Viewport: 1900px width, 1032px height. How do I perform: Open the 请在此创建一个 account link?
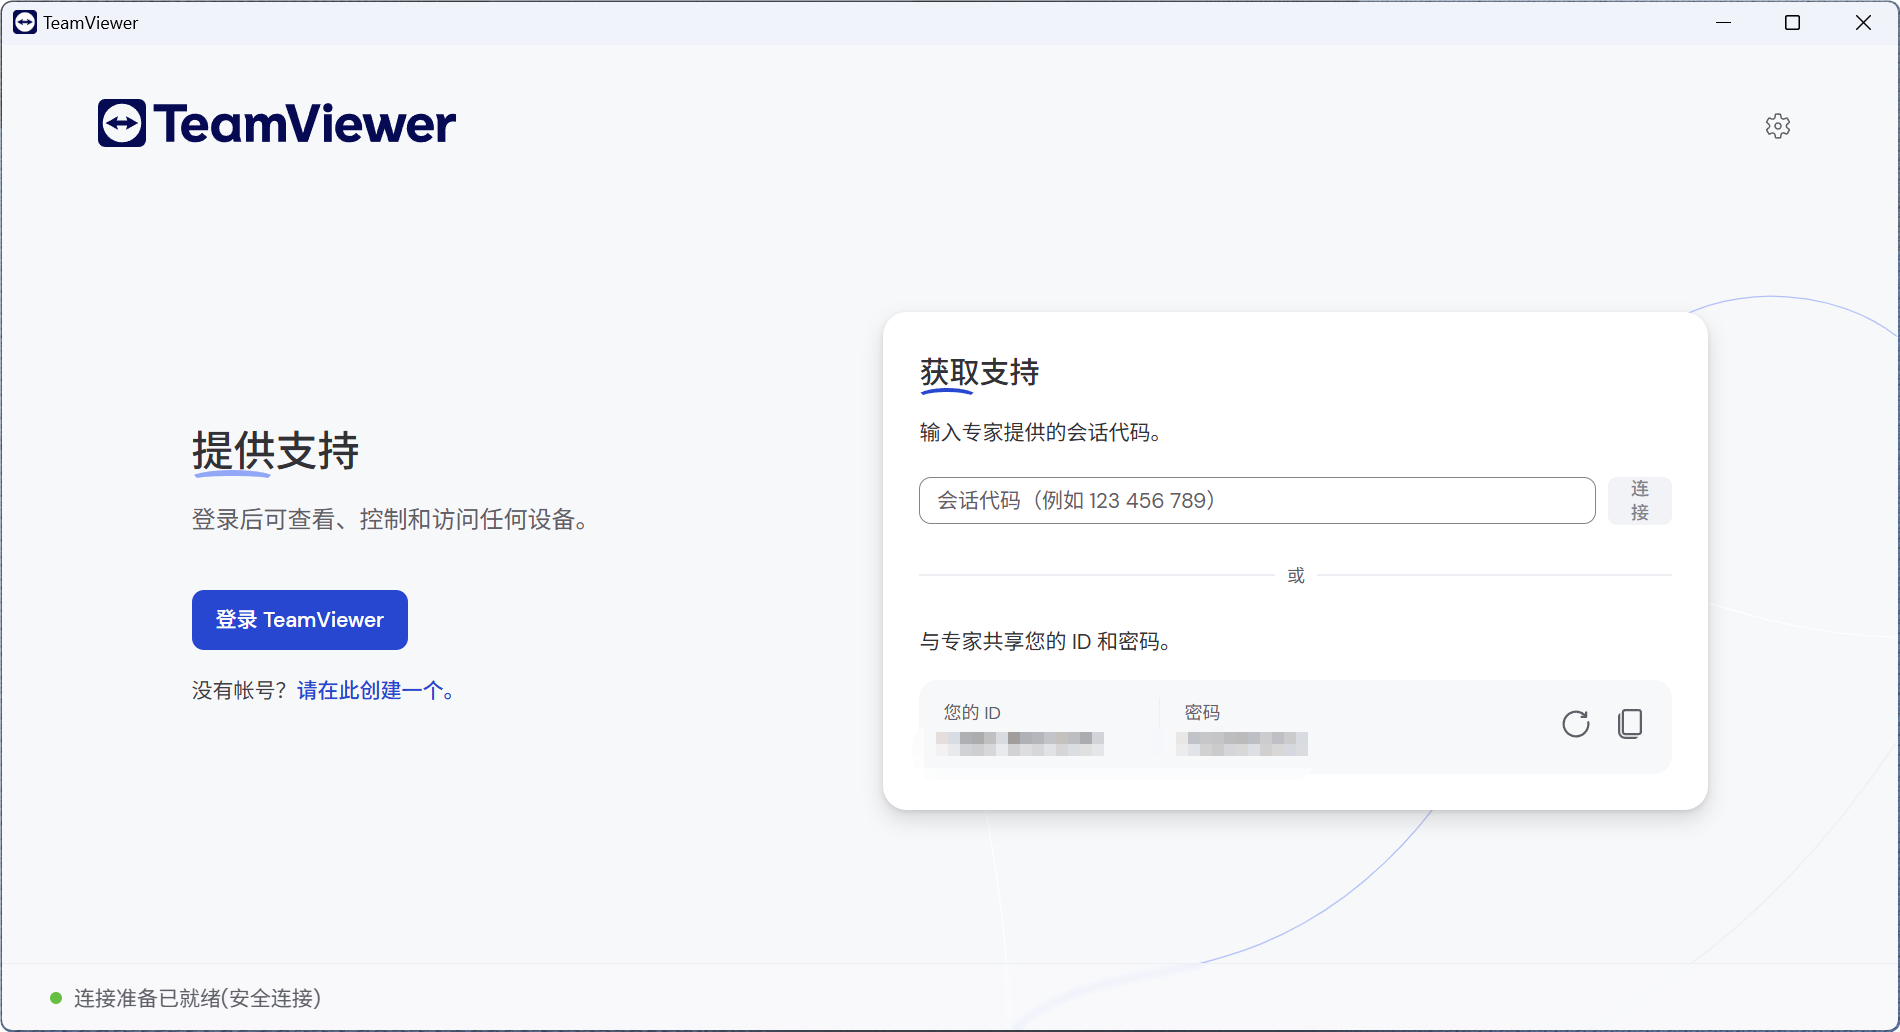370,691
